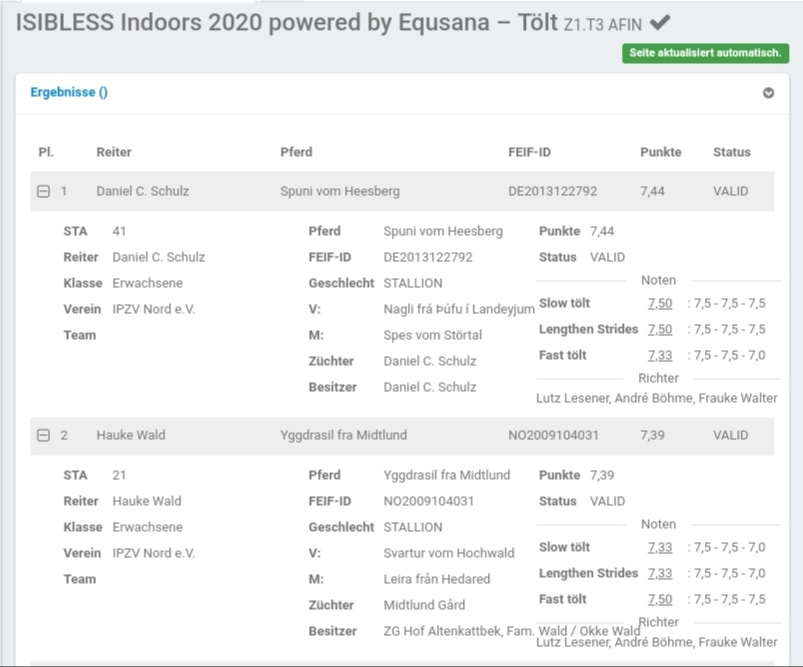803x667 pixels.
Task: Click the 7,39 points in row 2
Action: click(x=652, y=435)
